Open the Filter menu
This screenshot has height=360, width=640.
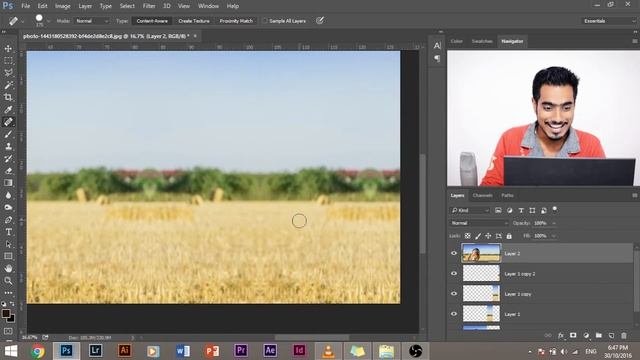click(x=149, y=6)
